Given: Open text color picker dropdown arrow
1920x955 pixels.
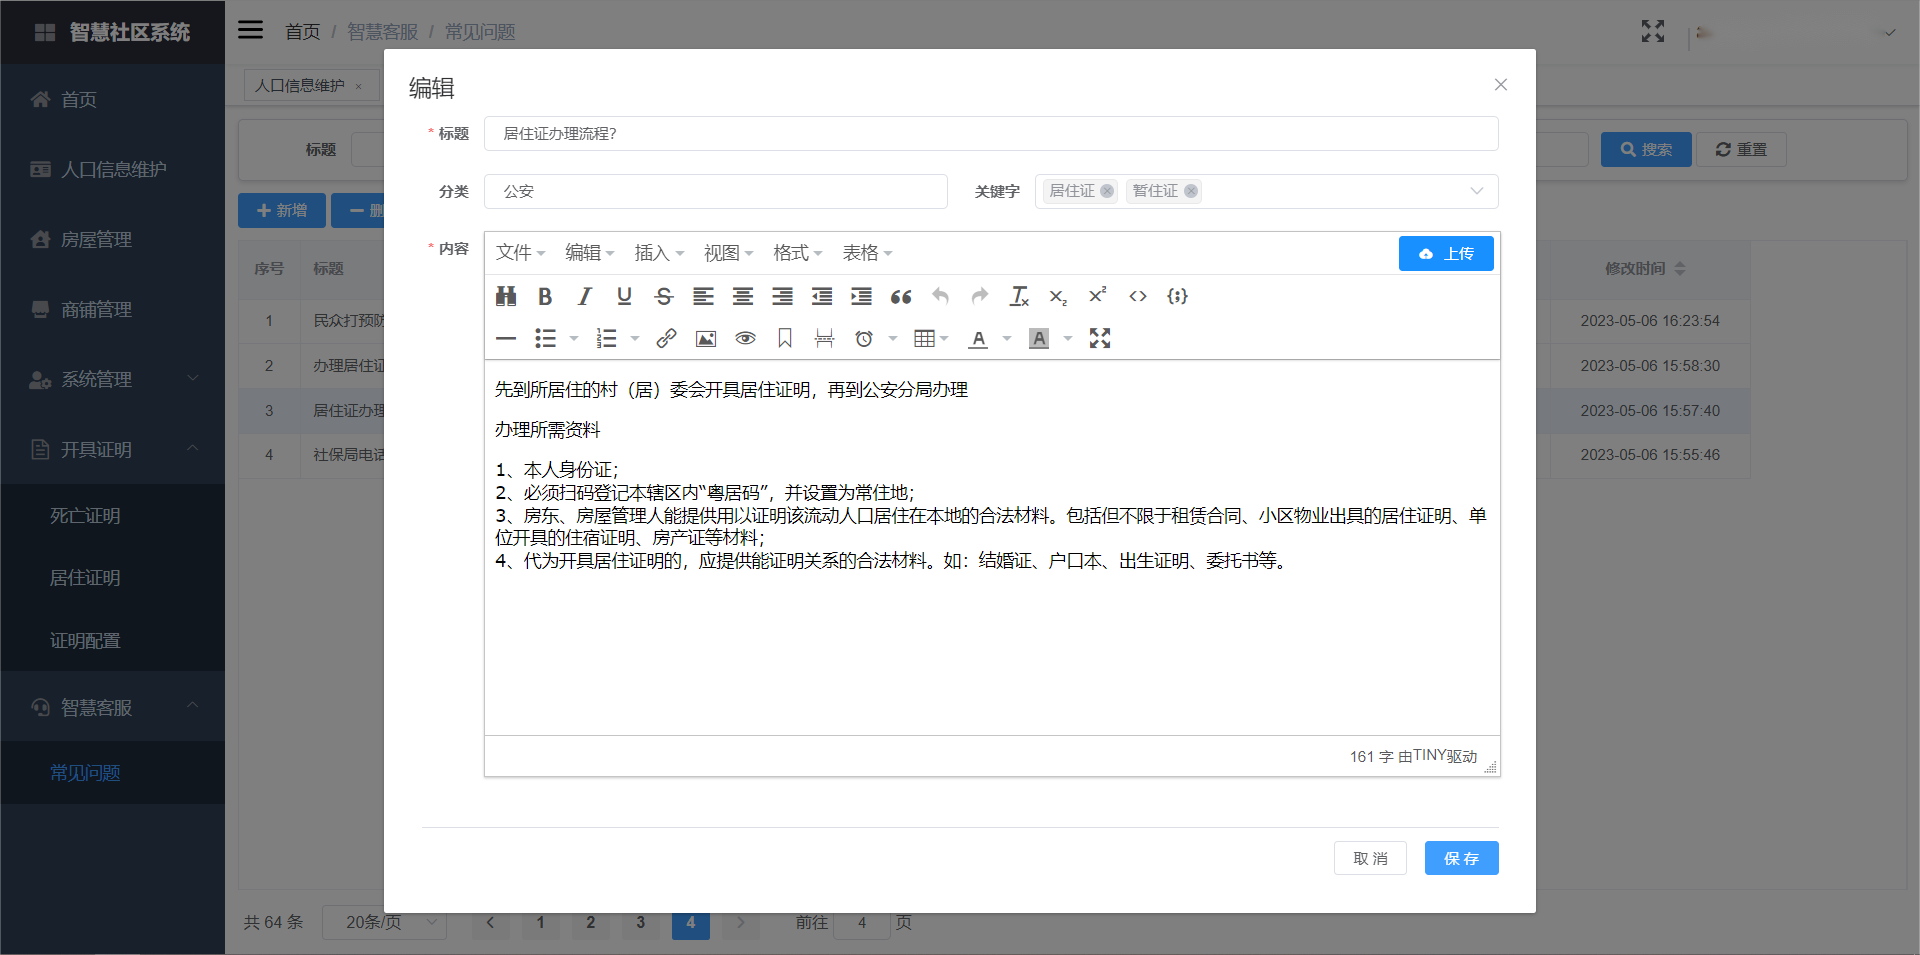Looking at the screenshot, I should [1007, 339].
